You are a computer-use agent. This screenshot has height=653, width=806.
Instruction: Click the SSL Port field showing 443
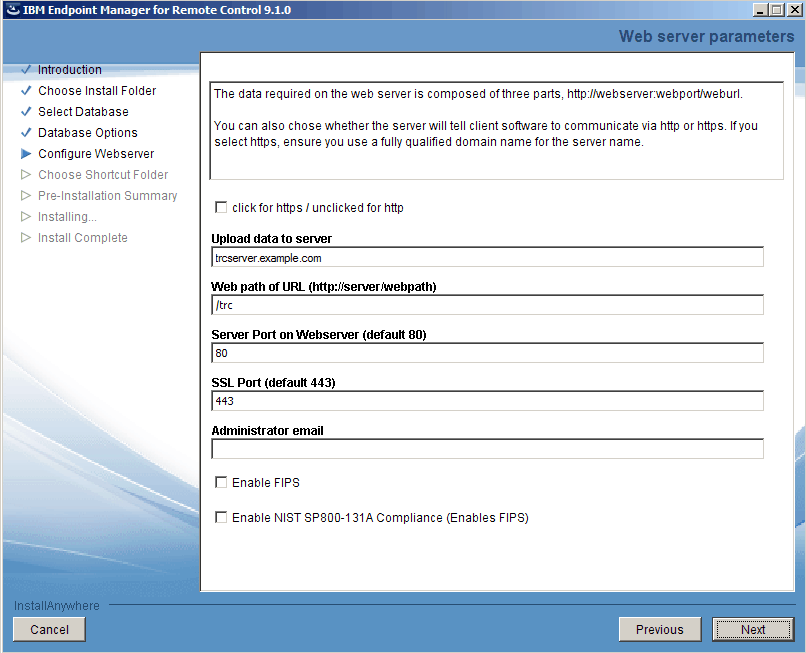487,400
